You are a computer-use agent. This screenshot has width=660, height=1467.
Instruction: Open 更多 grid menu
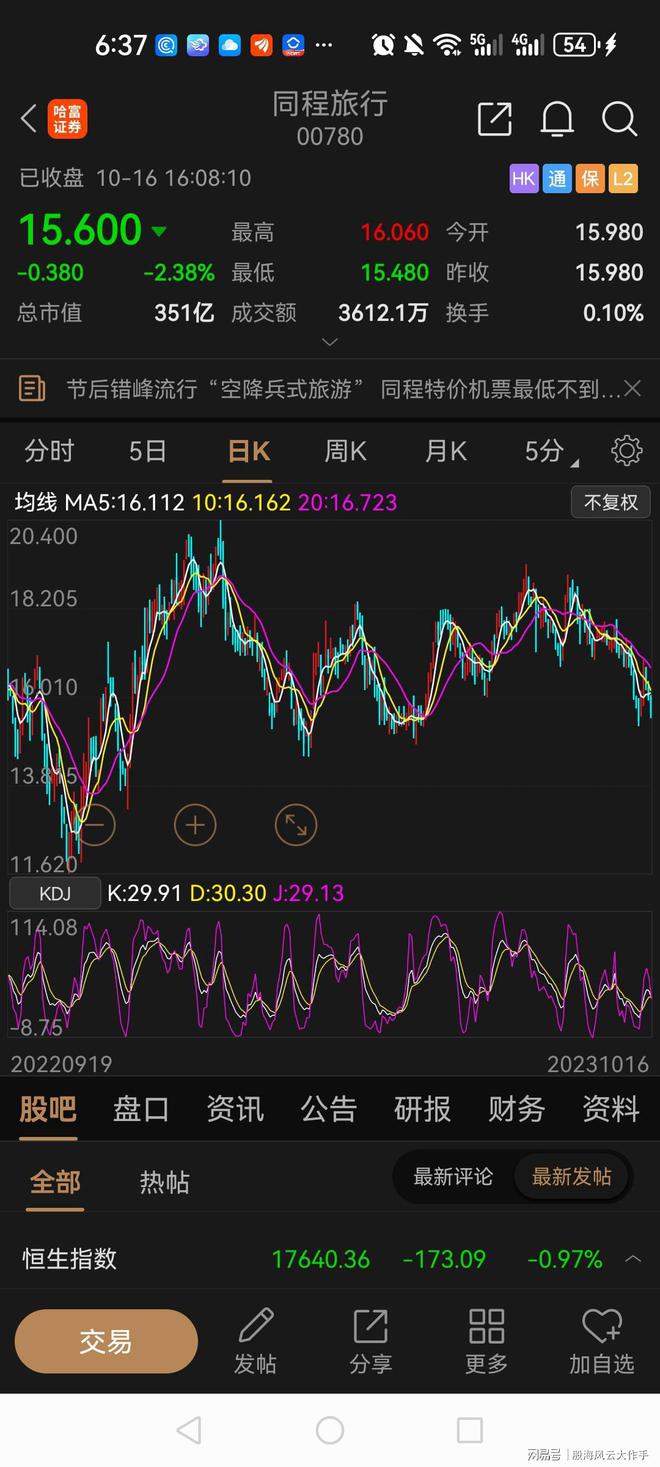click(x=486, y=1342)
